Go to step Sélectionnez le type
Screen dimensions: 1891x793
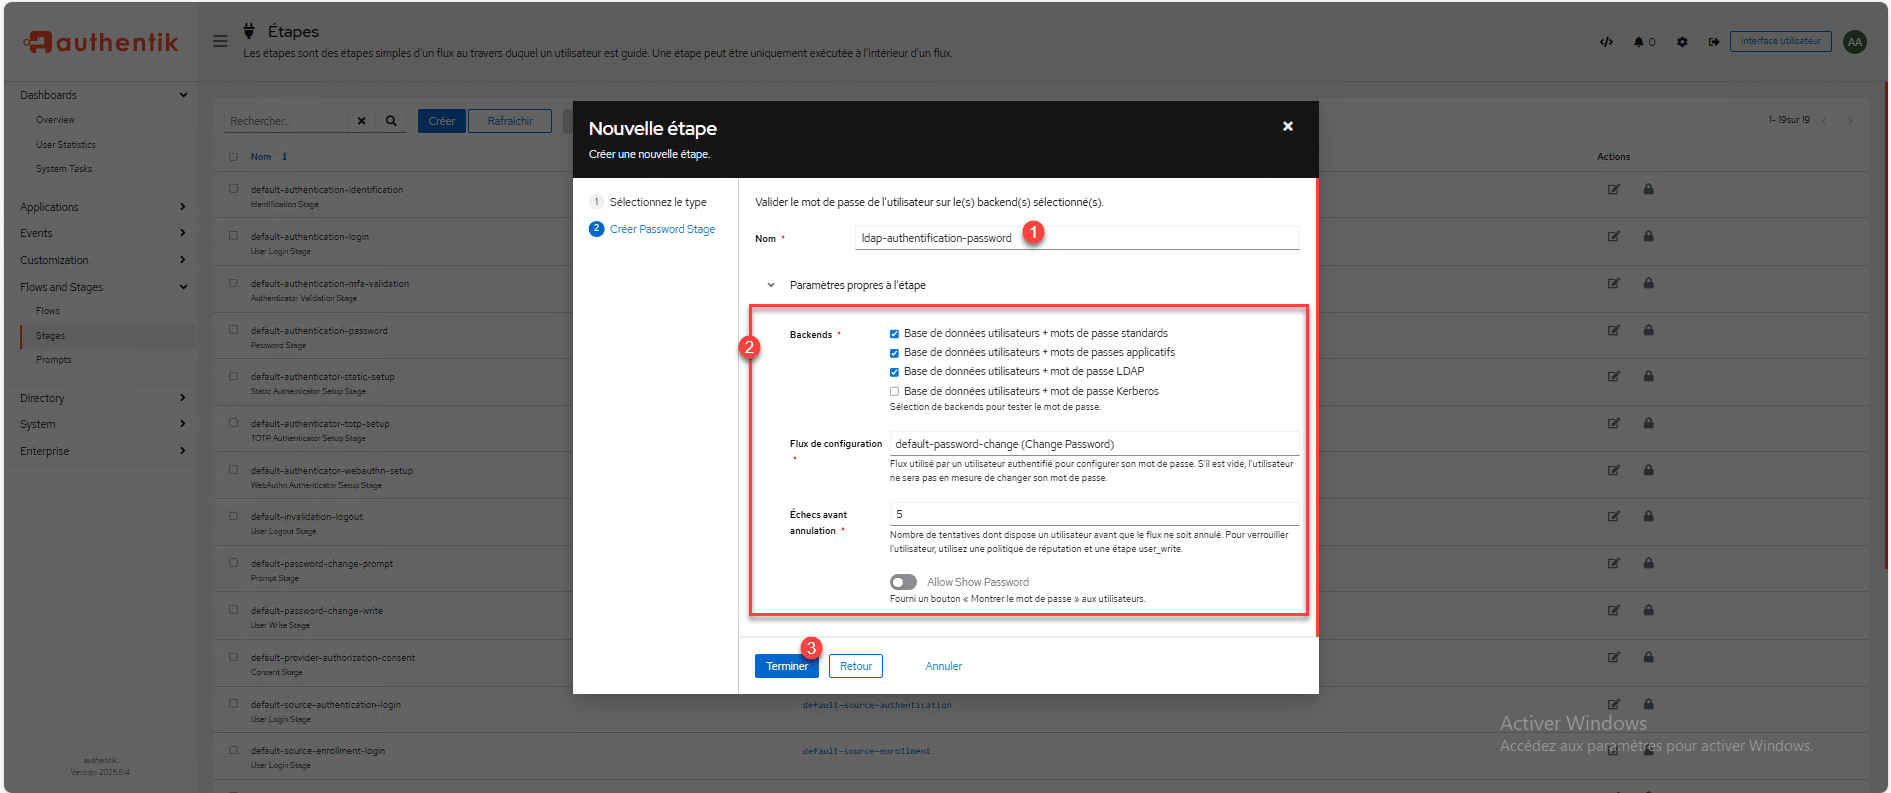pyautogui.click(x=657, y=202)
